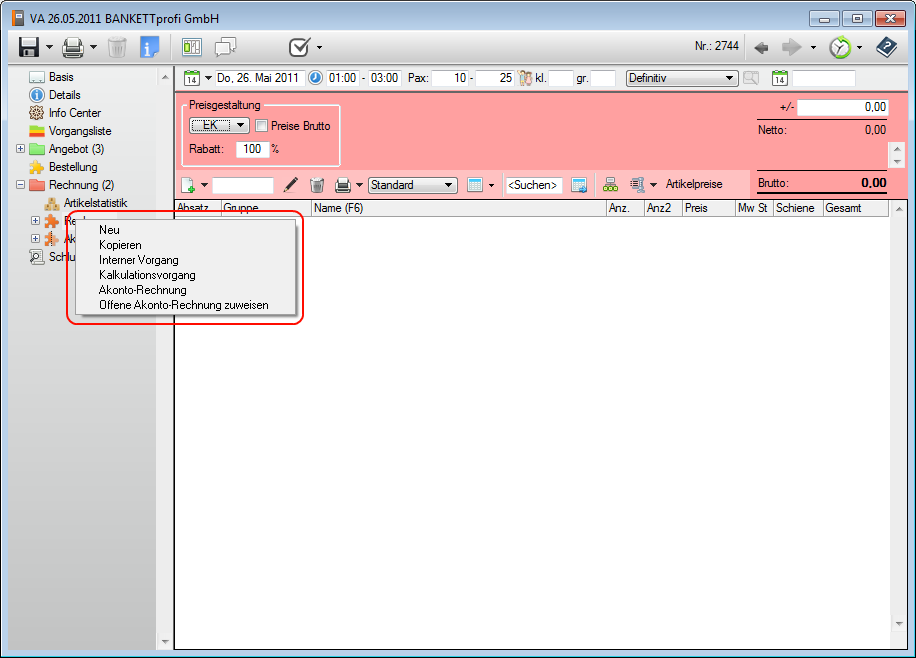Open the Info Center item in sidebar
This screenshot has height=658, width=916.
coord(74,113)
